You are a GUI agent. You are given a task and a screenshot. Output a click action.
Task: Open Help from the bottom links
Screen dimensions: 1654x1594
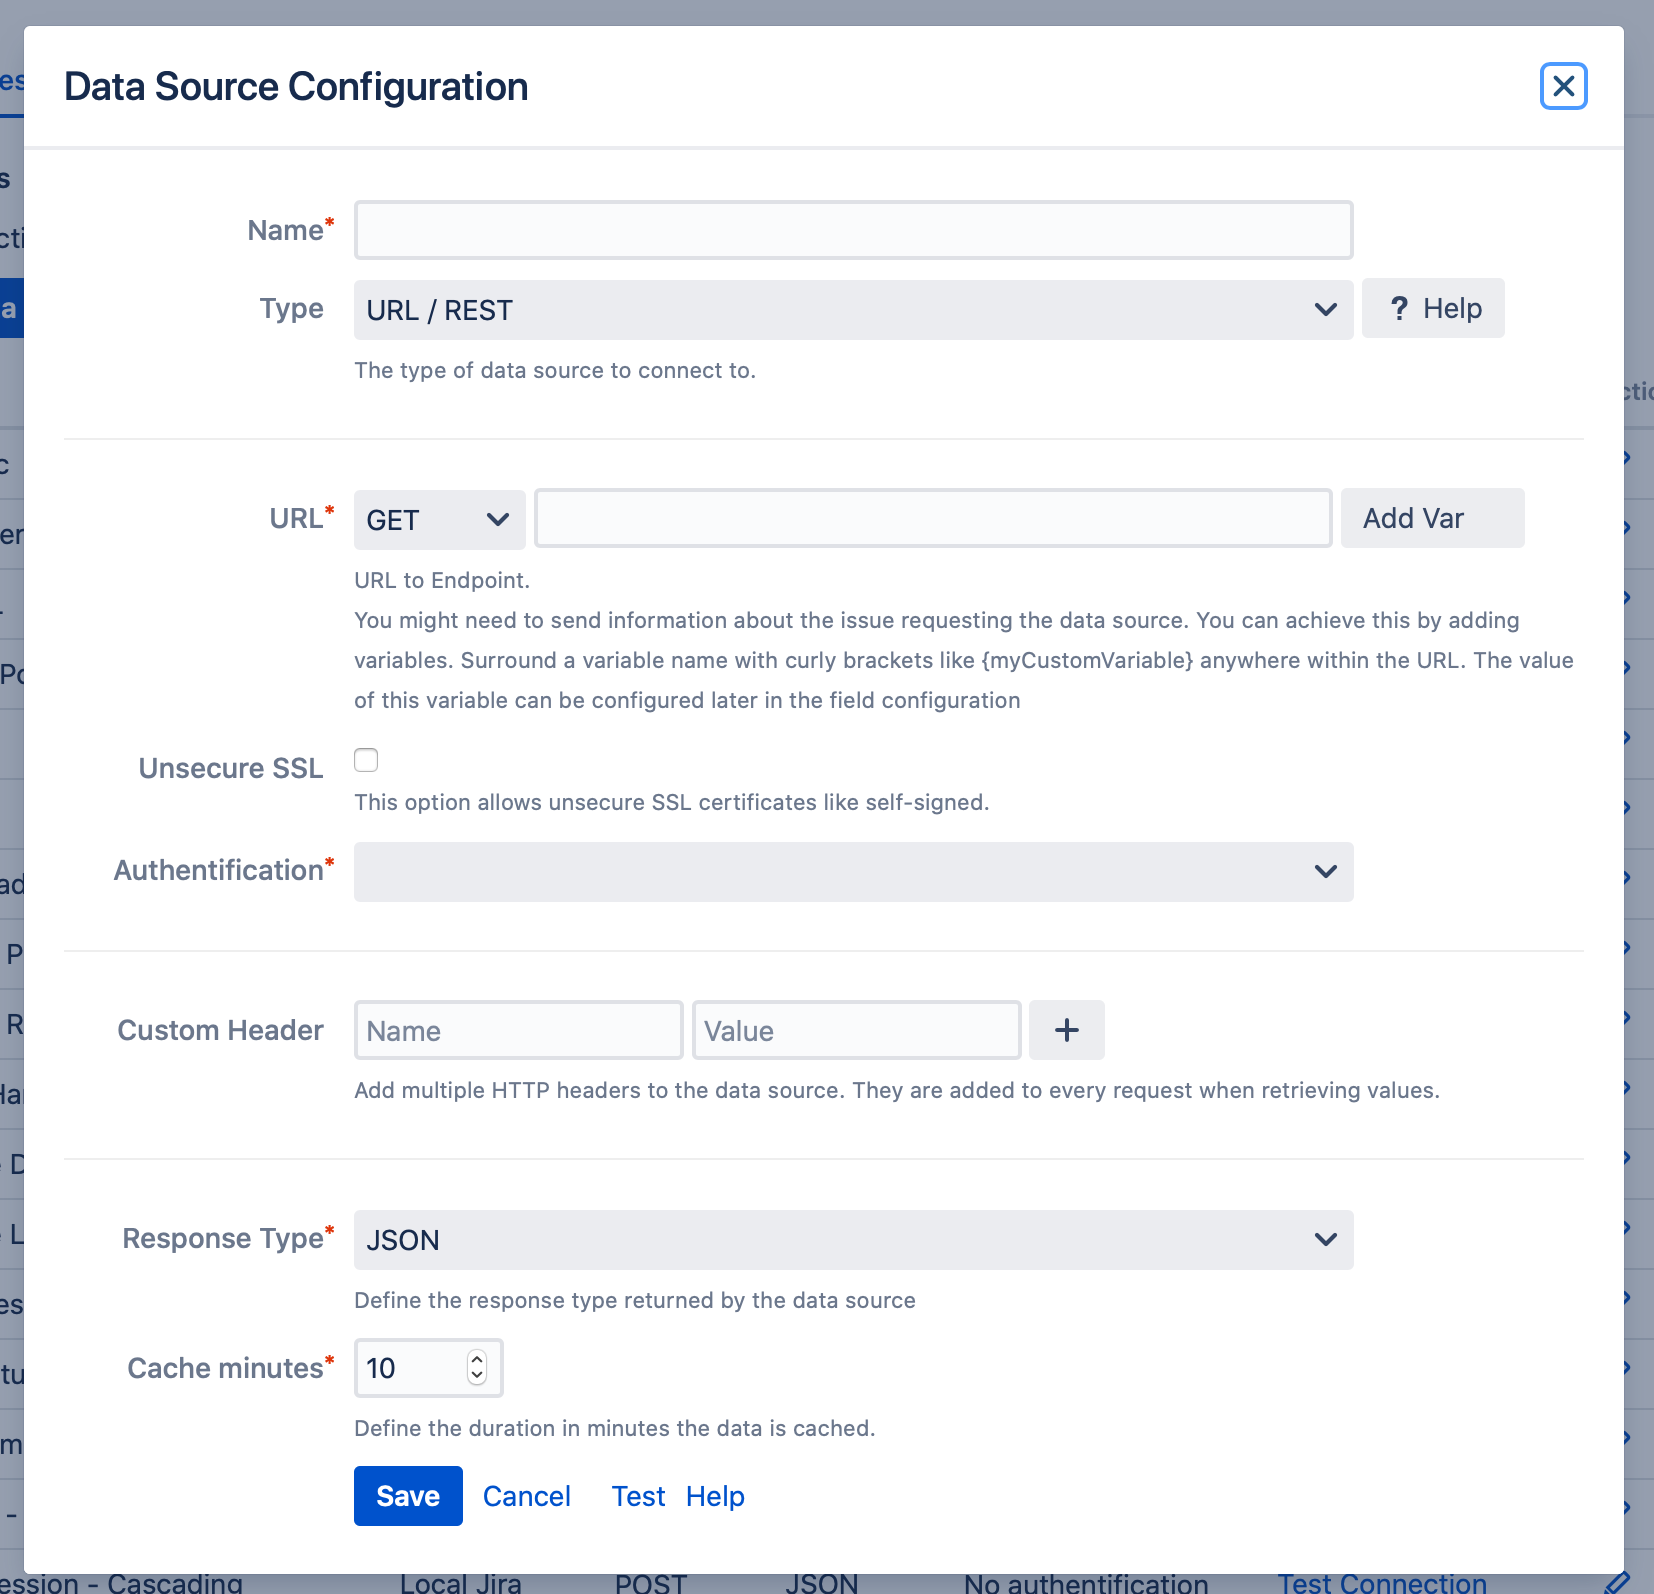(x=715, y=1495)
